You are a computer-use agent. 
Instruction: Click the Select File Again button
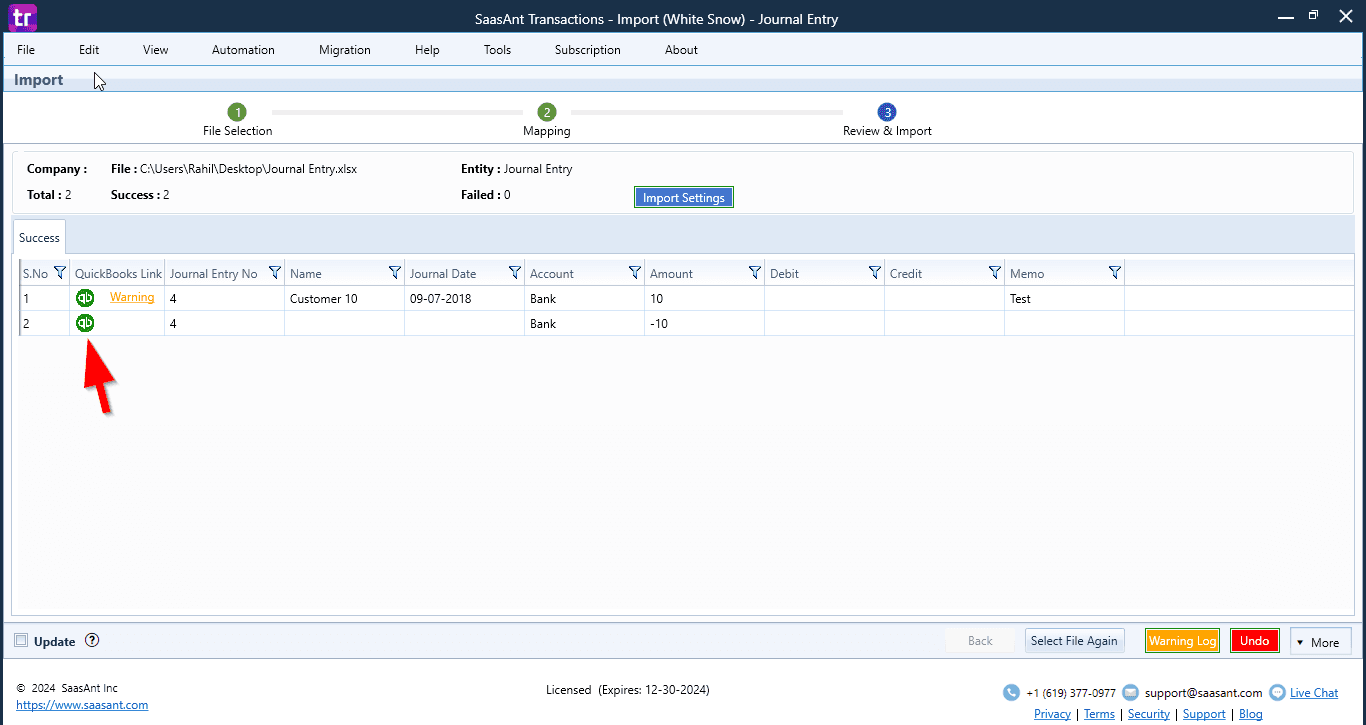click(1074, 641)
